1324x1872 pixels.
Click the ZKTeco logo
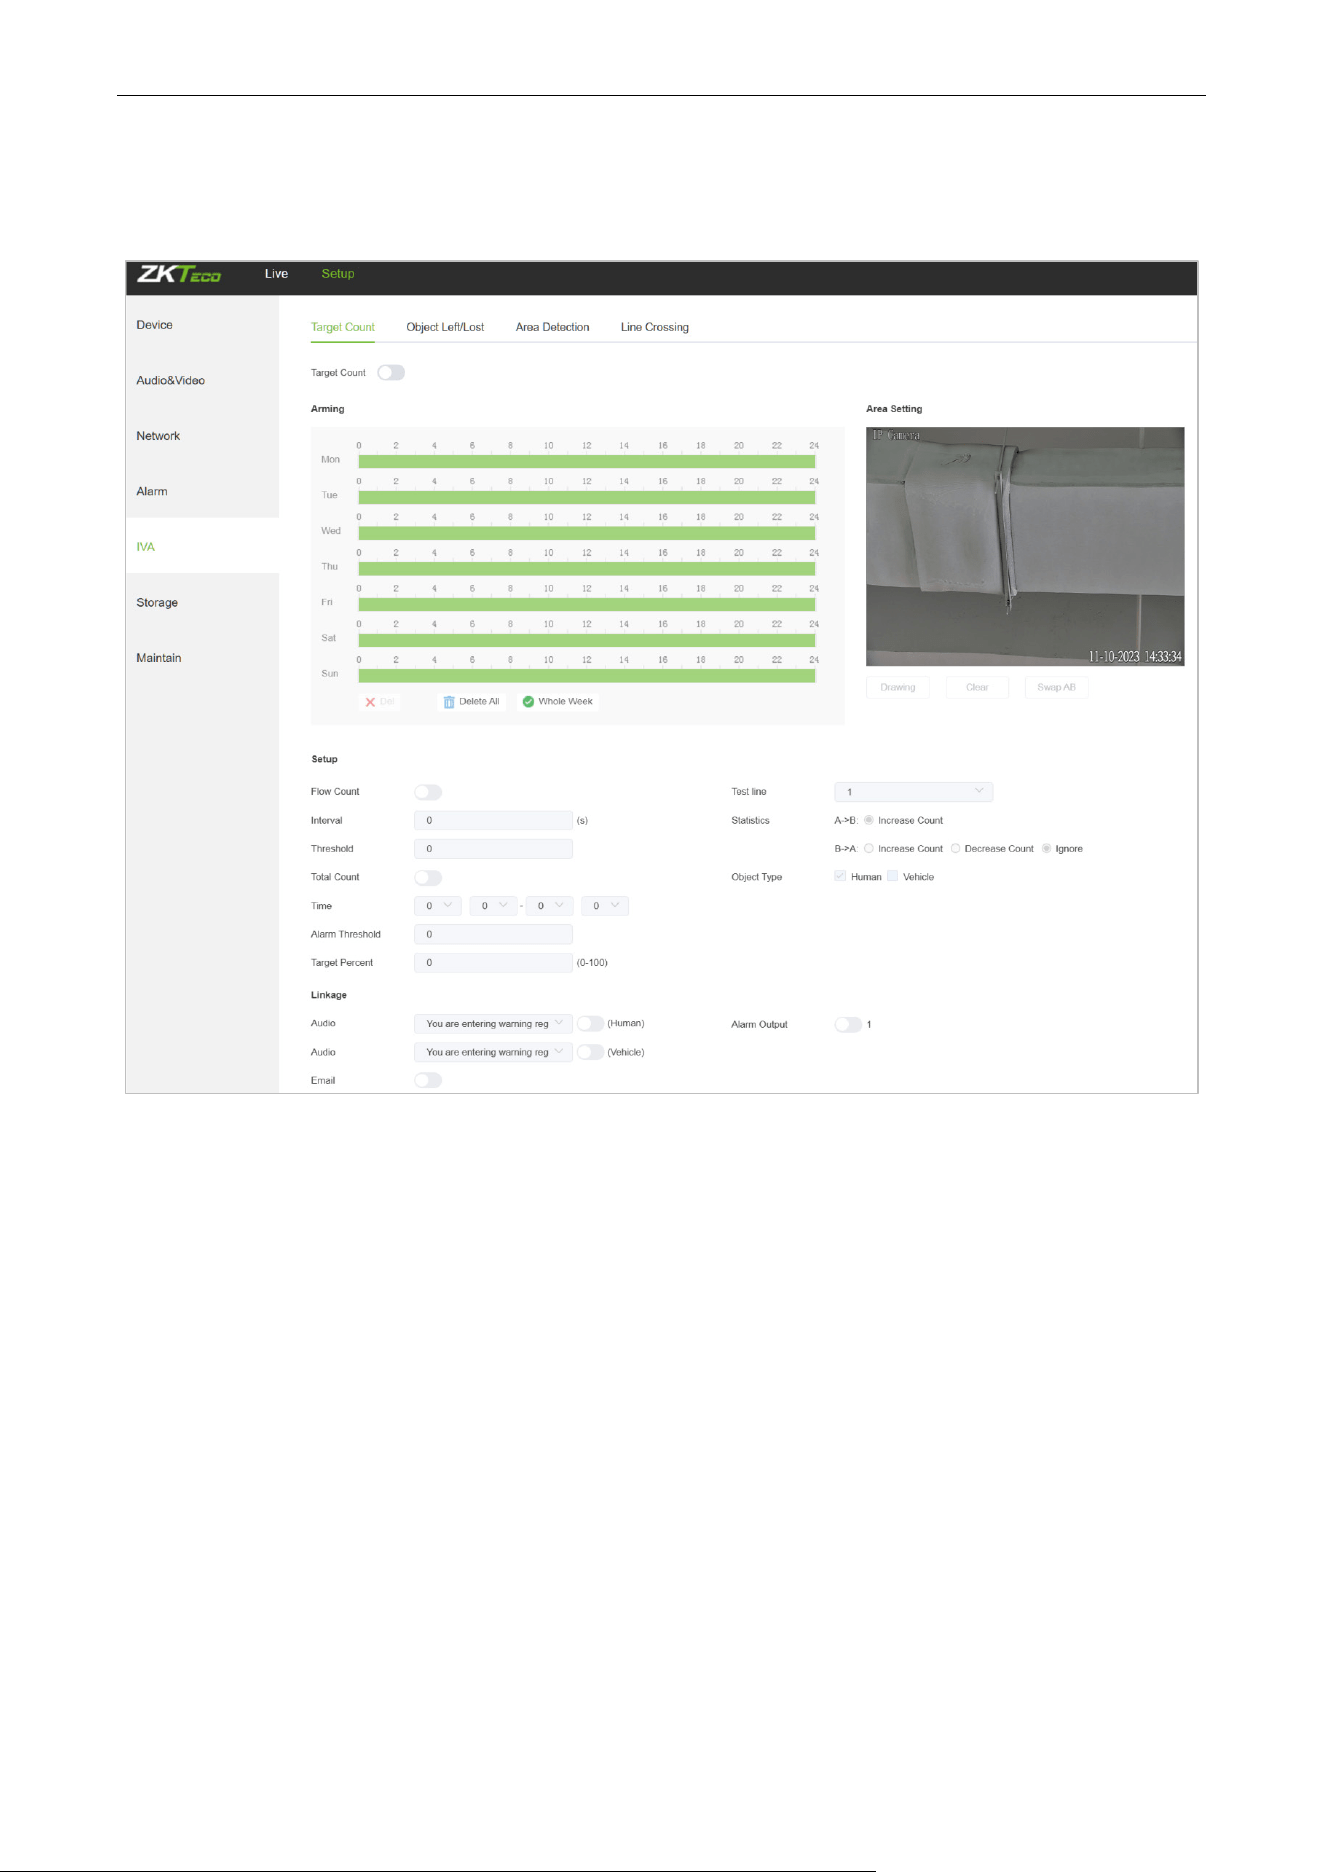pyautogui.click(x=179, y=274)
